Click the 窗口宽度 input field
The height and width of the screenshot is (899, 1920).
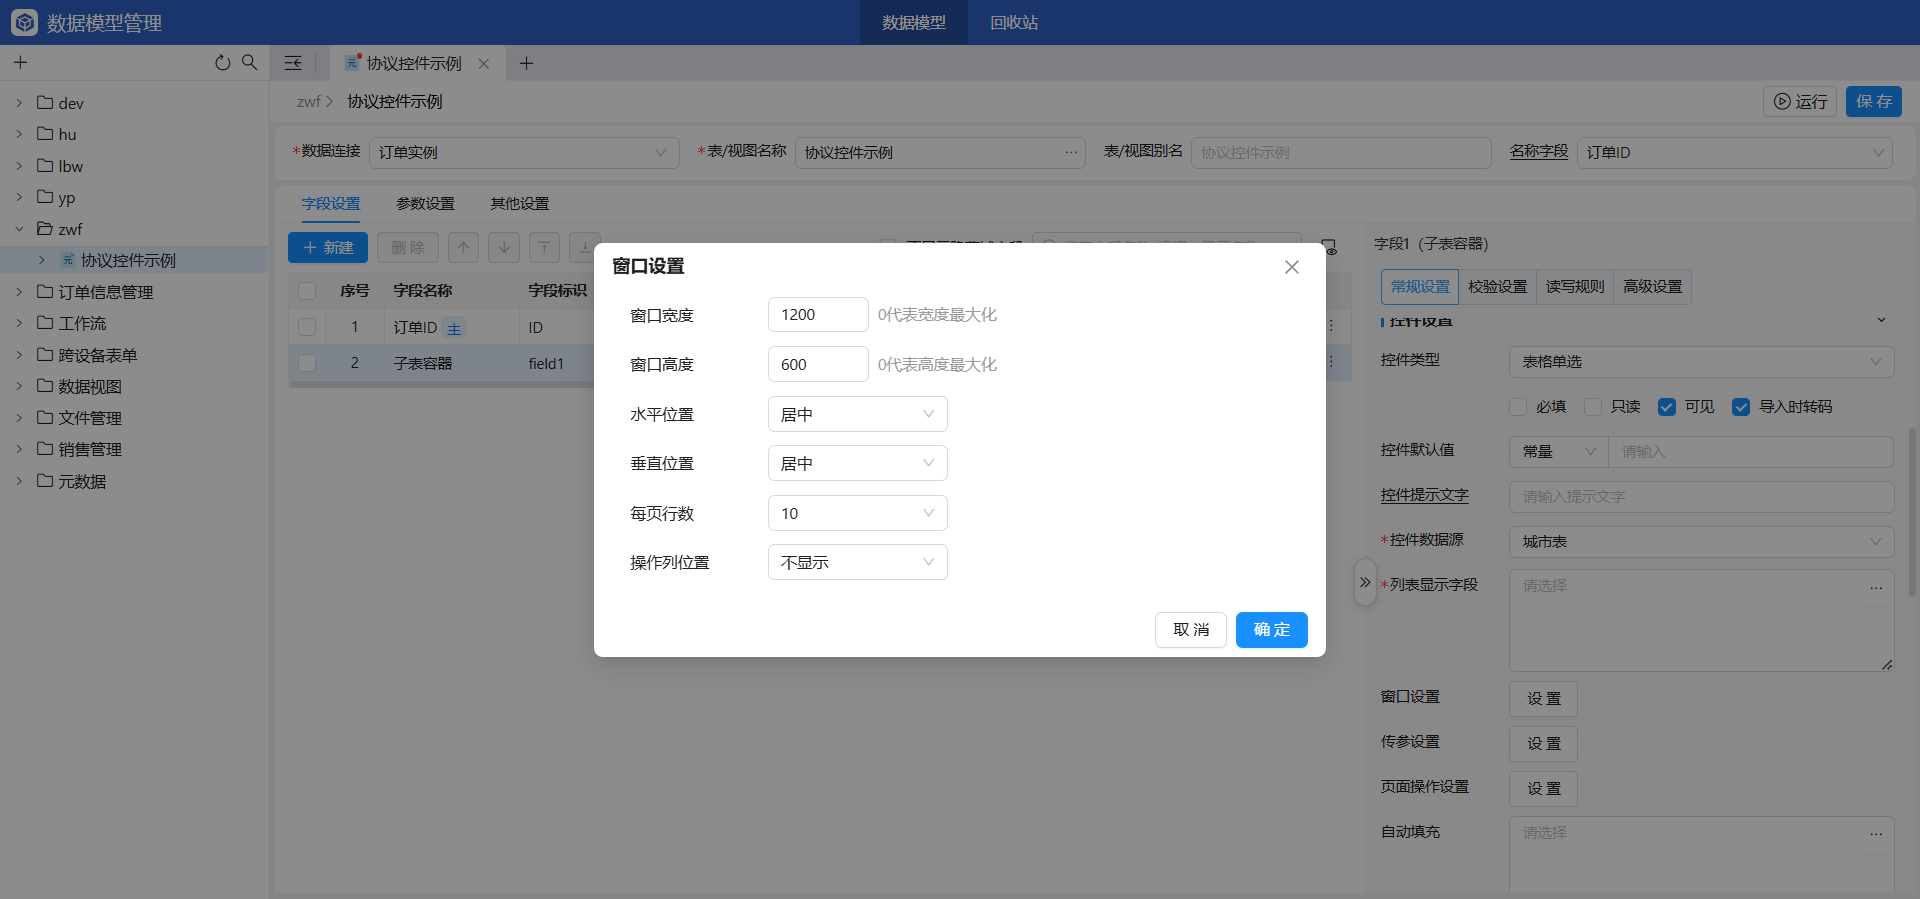click(x=818, y=314)
